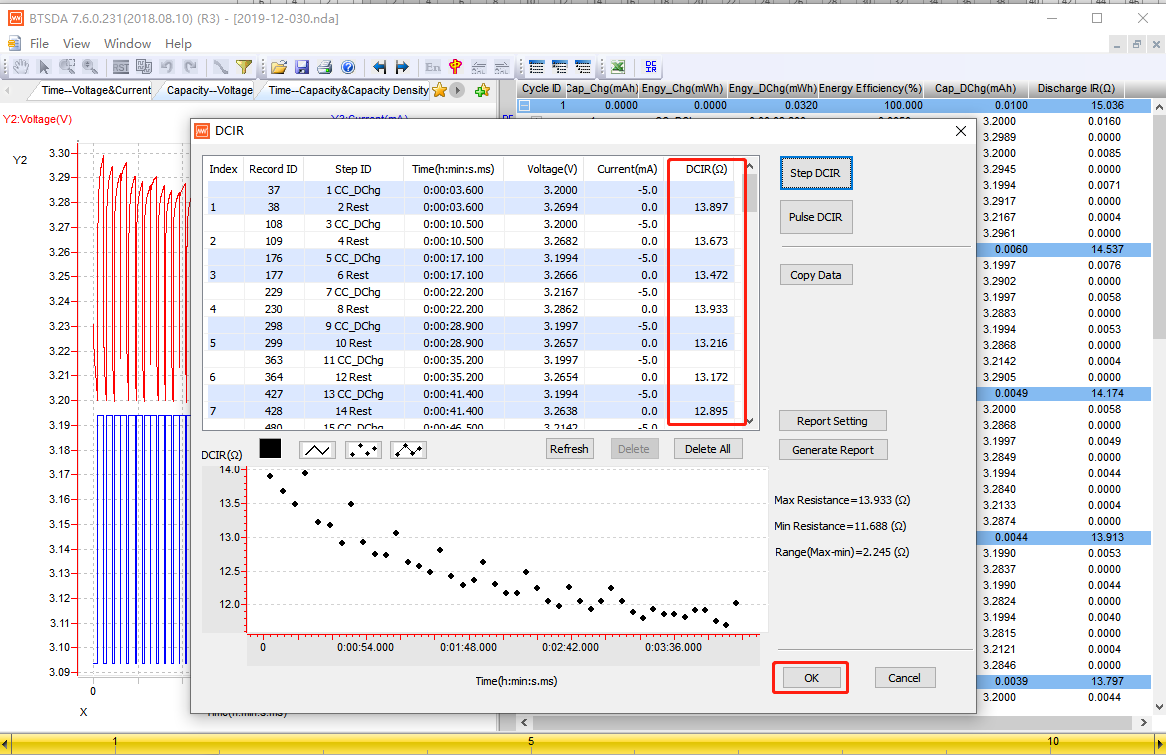Click the Delete All button
The image size is (1166, 755).
[708, 449]
